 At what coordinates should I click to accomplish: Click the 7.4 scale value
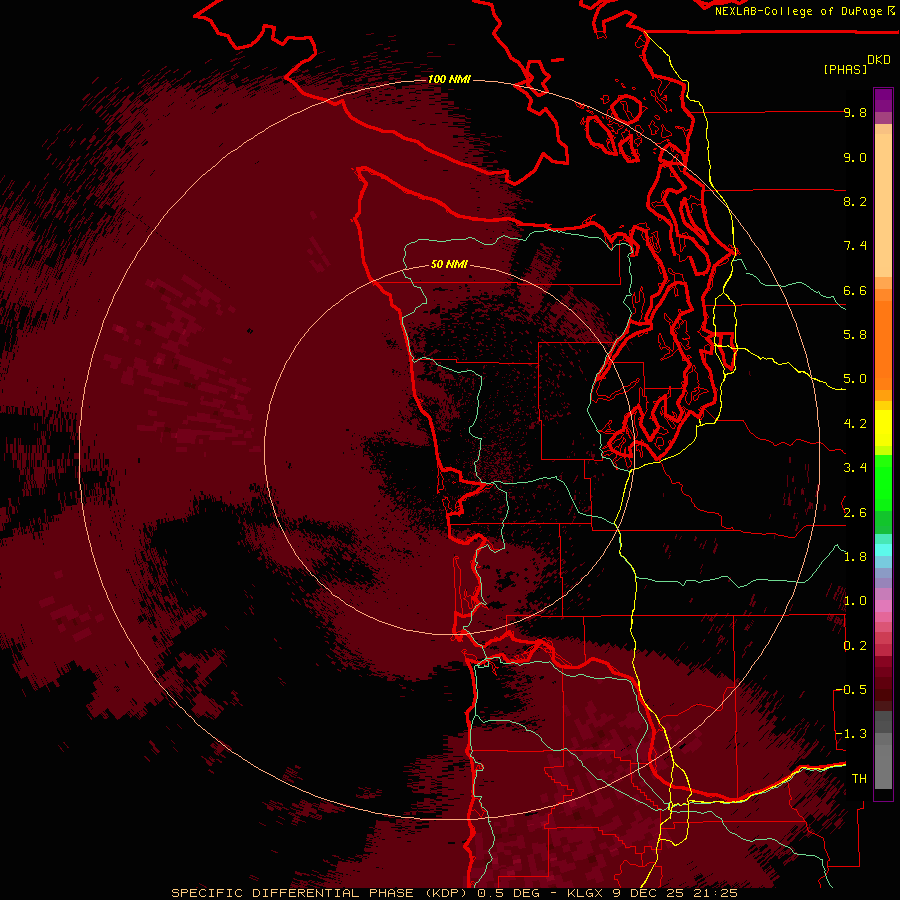[x=855, y=246]
